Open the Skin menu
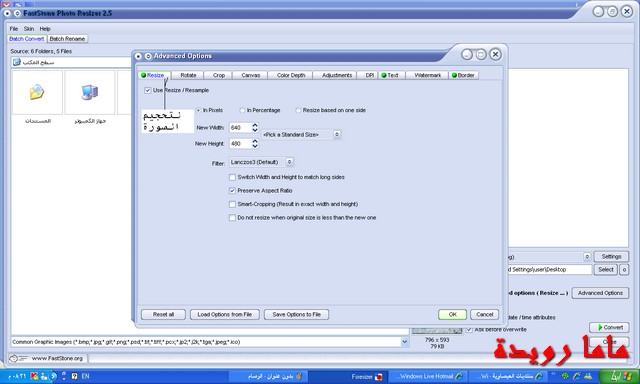Screen dimensions: 640x384 (x=29, y=29)
